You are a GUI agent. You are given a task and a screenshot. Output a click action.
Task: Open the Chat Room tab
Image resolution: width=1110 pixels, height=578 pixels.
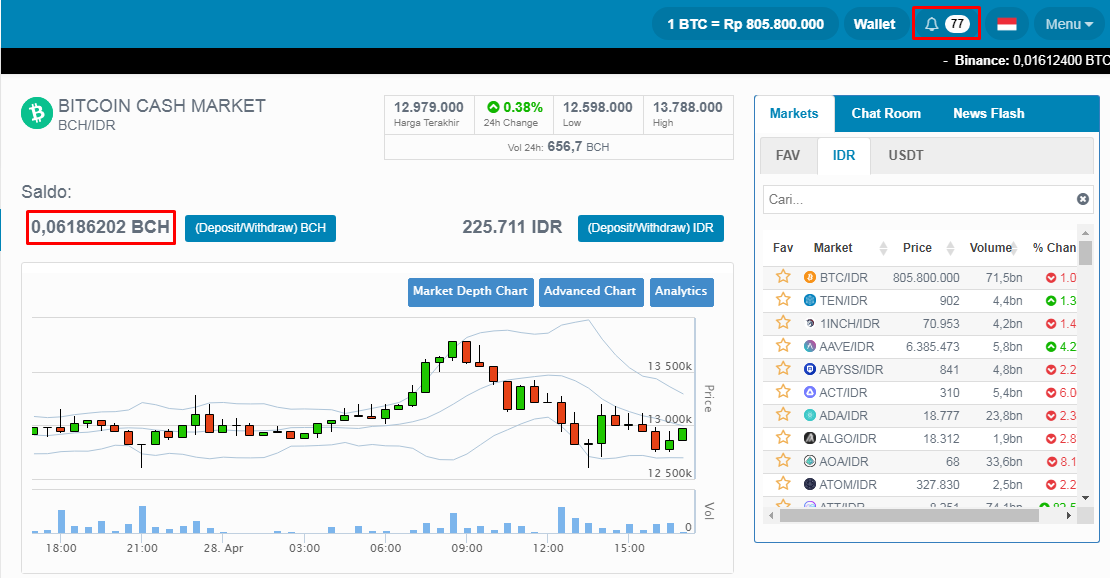pyautogui.click(x=886, y=113)
